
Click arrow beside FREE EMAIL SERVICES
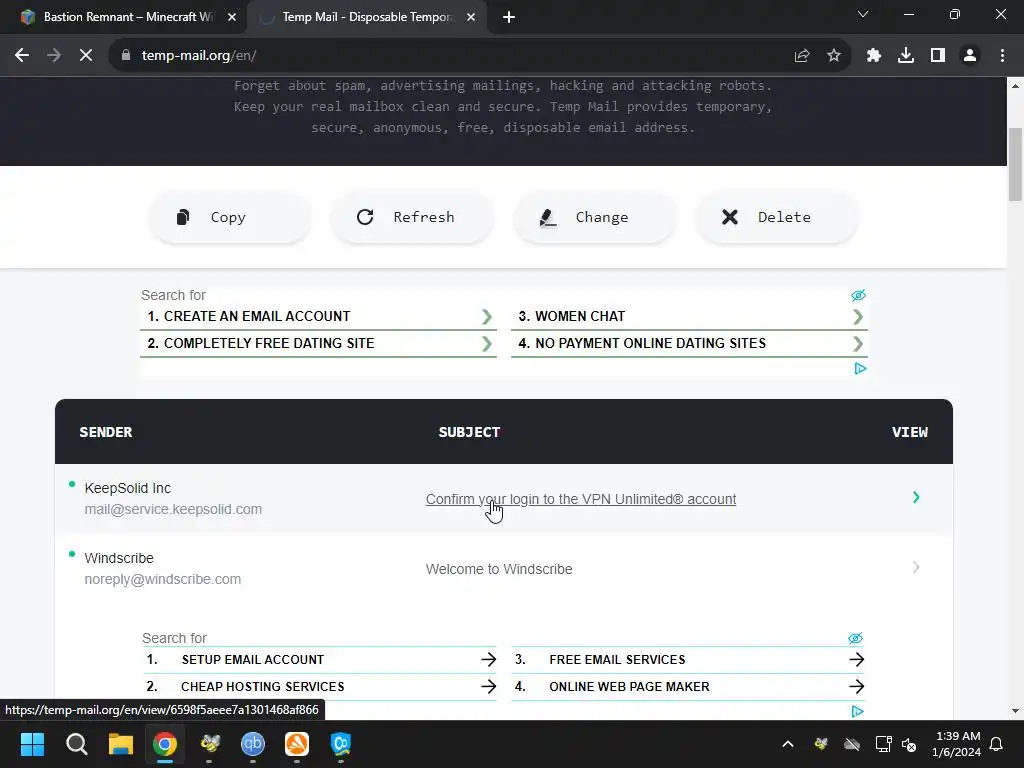(x=856, y=660)
